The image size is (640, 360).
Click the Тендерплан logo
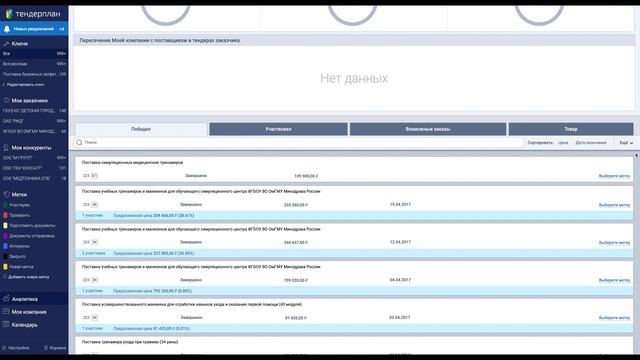[33, 14]
